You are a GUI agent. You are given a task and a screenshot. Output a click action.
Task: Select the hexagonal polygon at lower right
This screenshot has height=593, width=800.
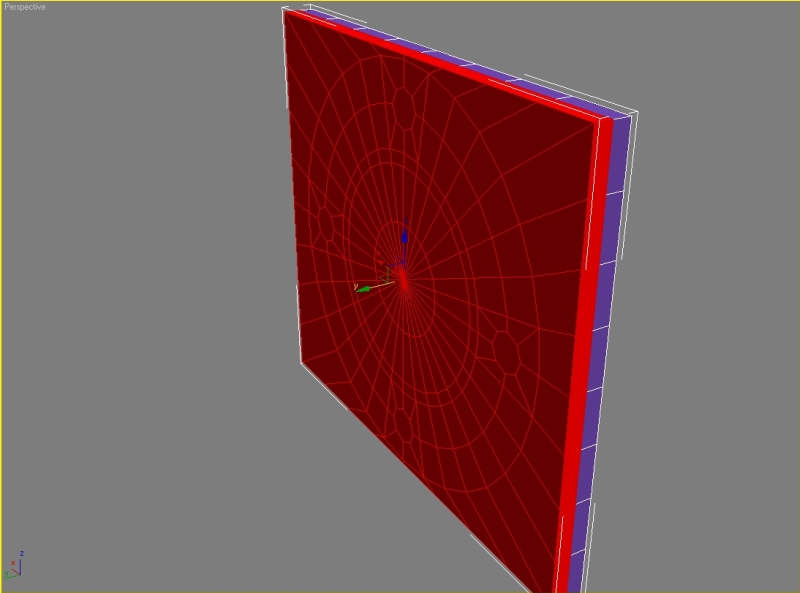pyautogui.click(x=504, y=352)
